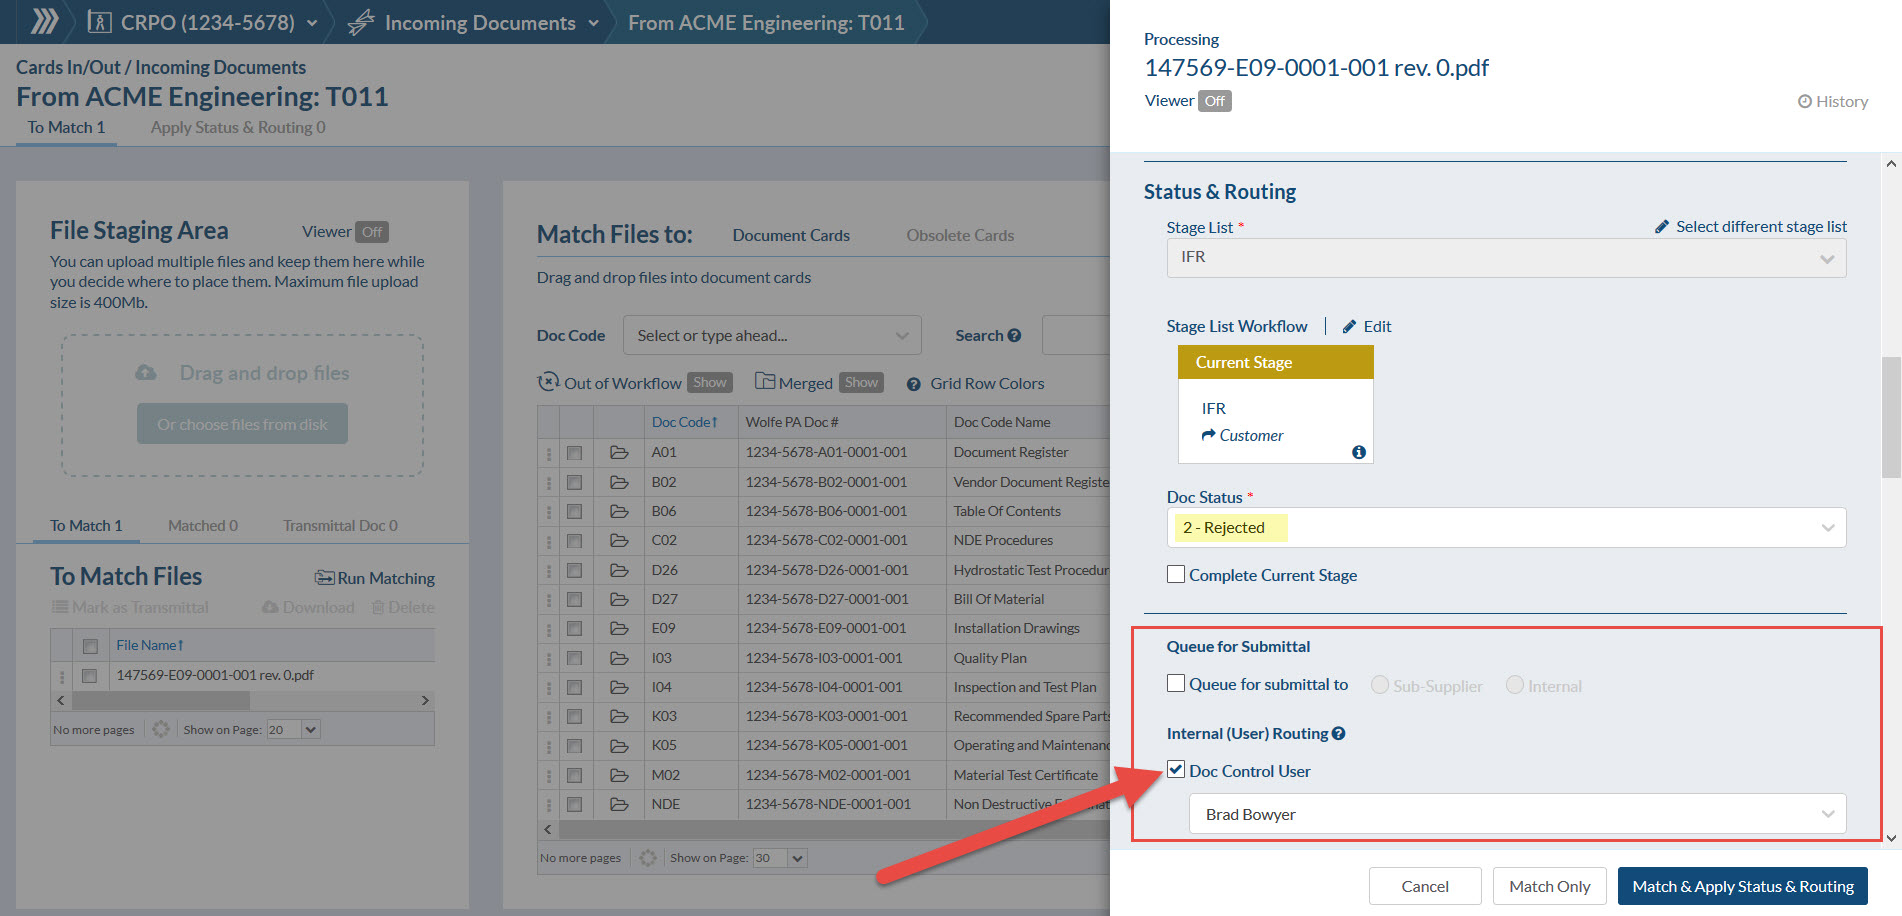Select the Sub-Supplier radio option
The image size is (1902, 916).
[x=1380, y=685]
